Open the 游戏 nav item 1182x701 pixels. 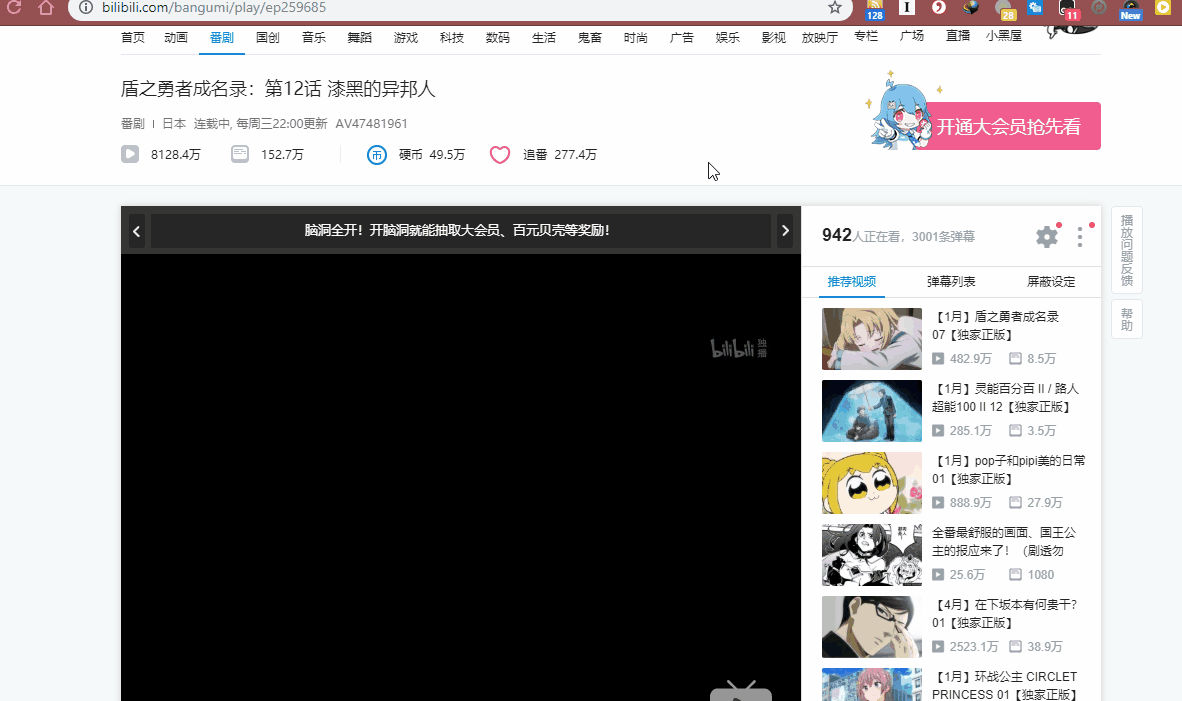click(406, 38)
